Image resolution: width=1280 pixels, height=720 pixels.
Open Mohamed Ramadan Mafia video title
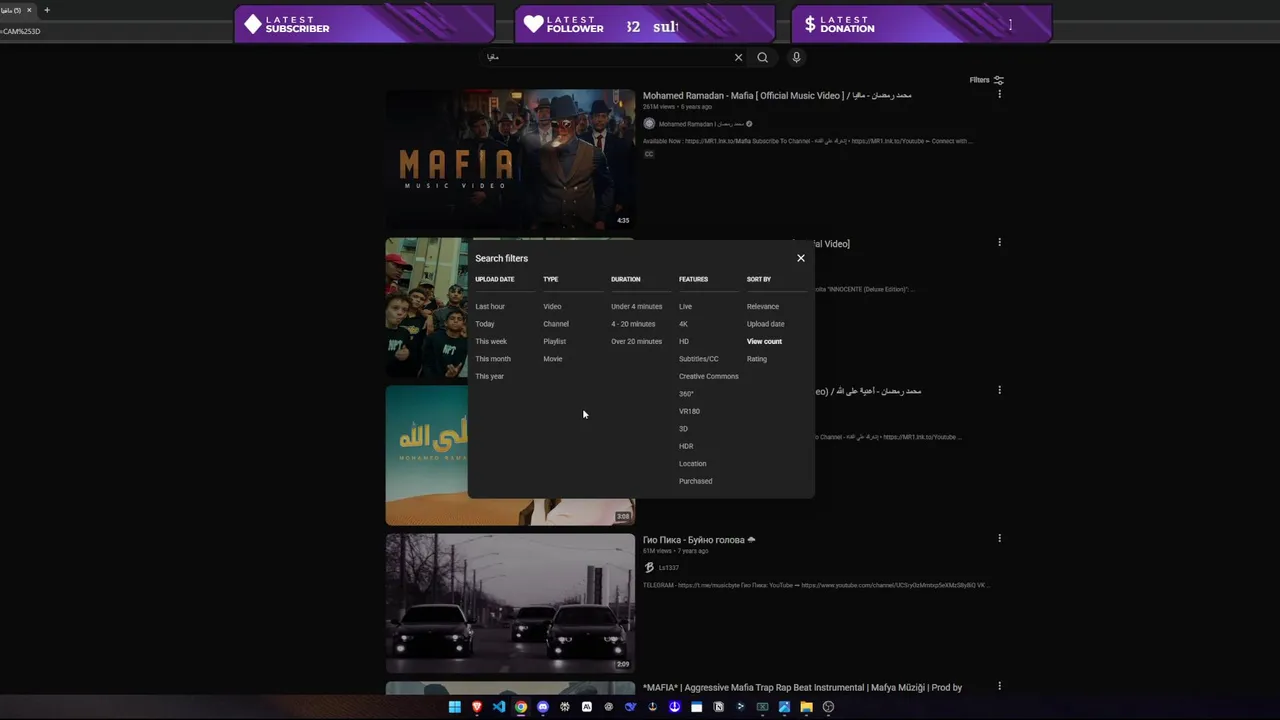tap(777, 95)
